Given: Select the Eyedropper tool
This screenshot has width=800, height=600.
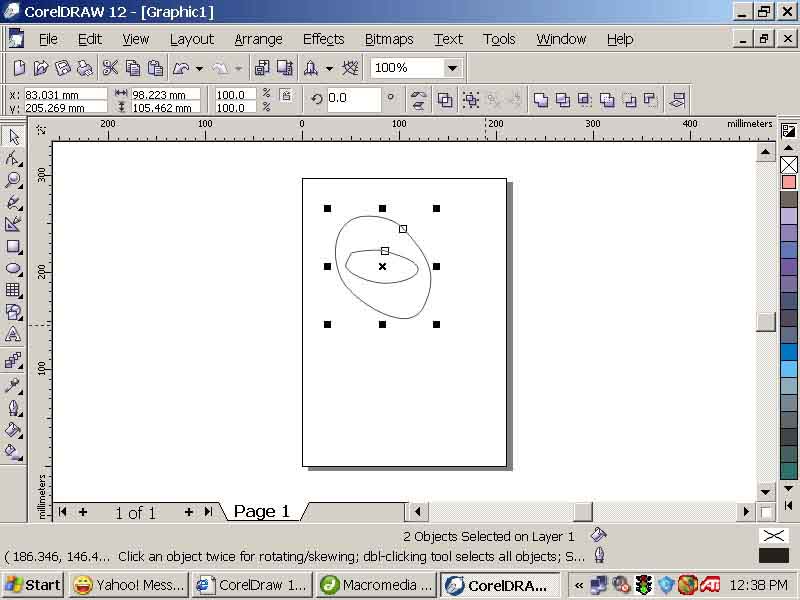Looking at the screenshot, I should click(13, 386).
